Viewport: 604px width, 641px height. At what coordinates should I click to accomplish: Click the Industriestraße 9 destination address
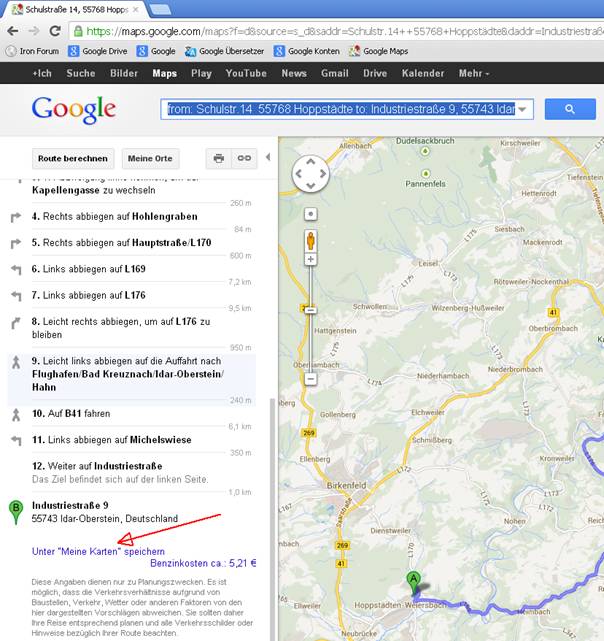click(x=105, y=512)
